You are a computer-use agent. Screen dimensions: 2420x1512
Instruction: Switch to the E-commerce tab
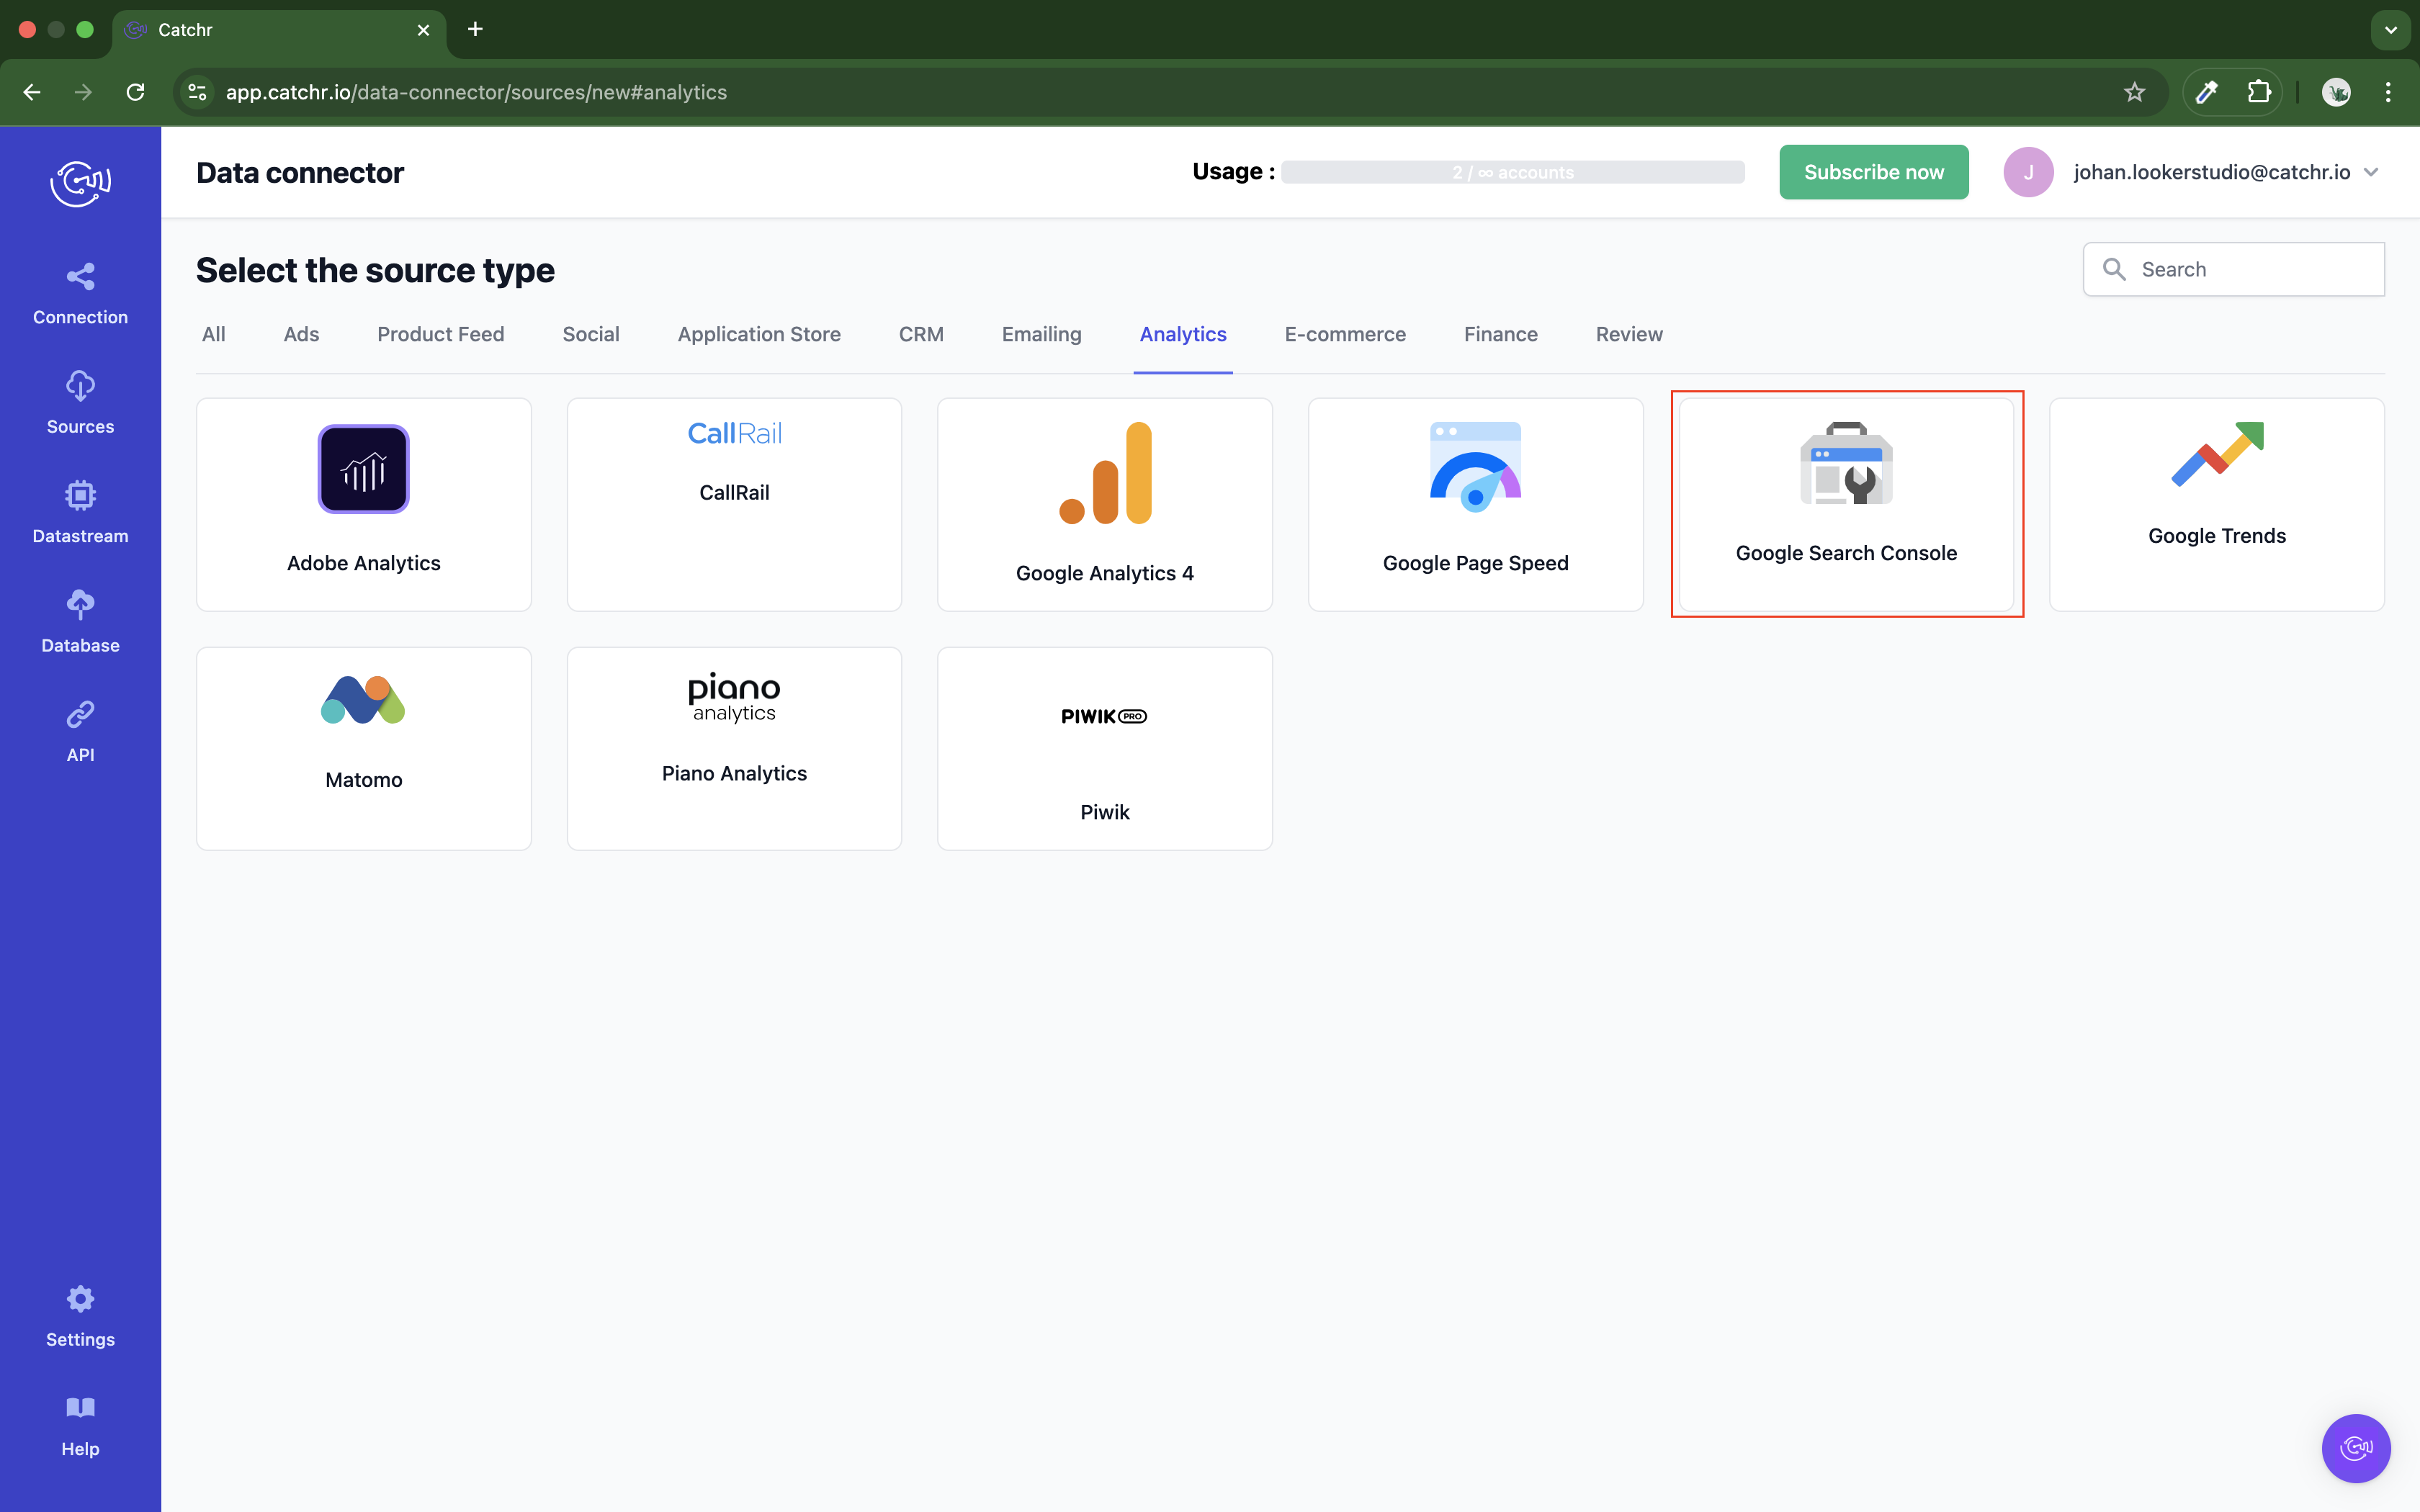point(1345,334)
